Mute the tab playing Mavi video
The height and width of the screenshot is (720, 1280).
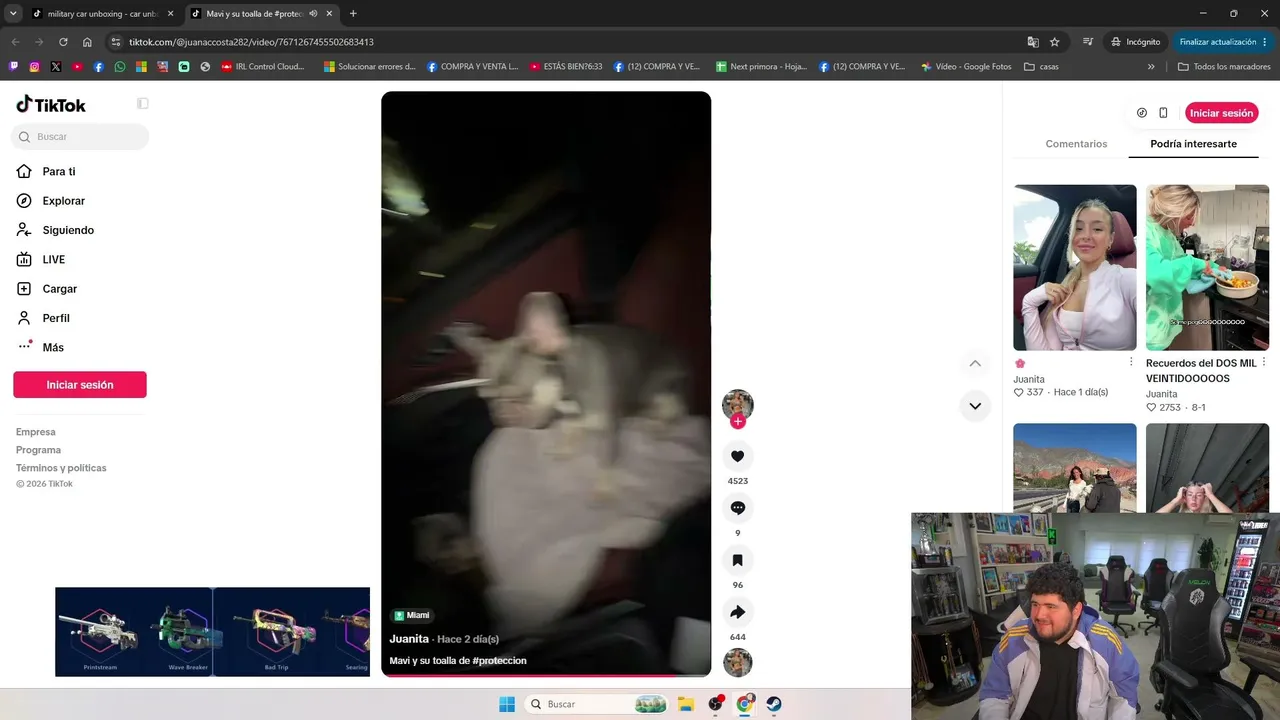314,14
